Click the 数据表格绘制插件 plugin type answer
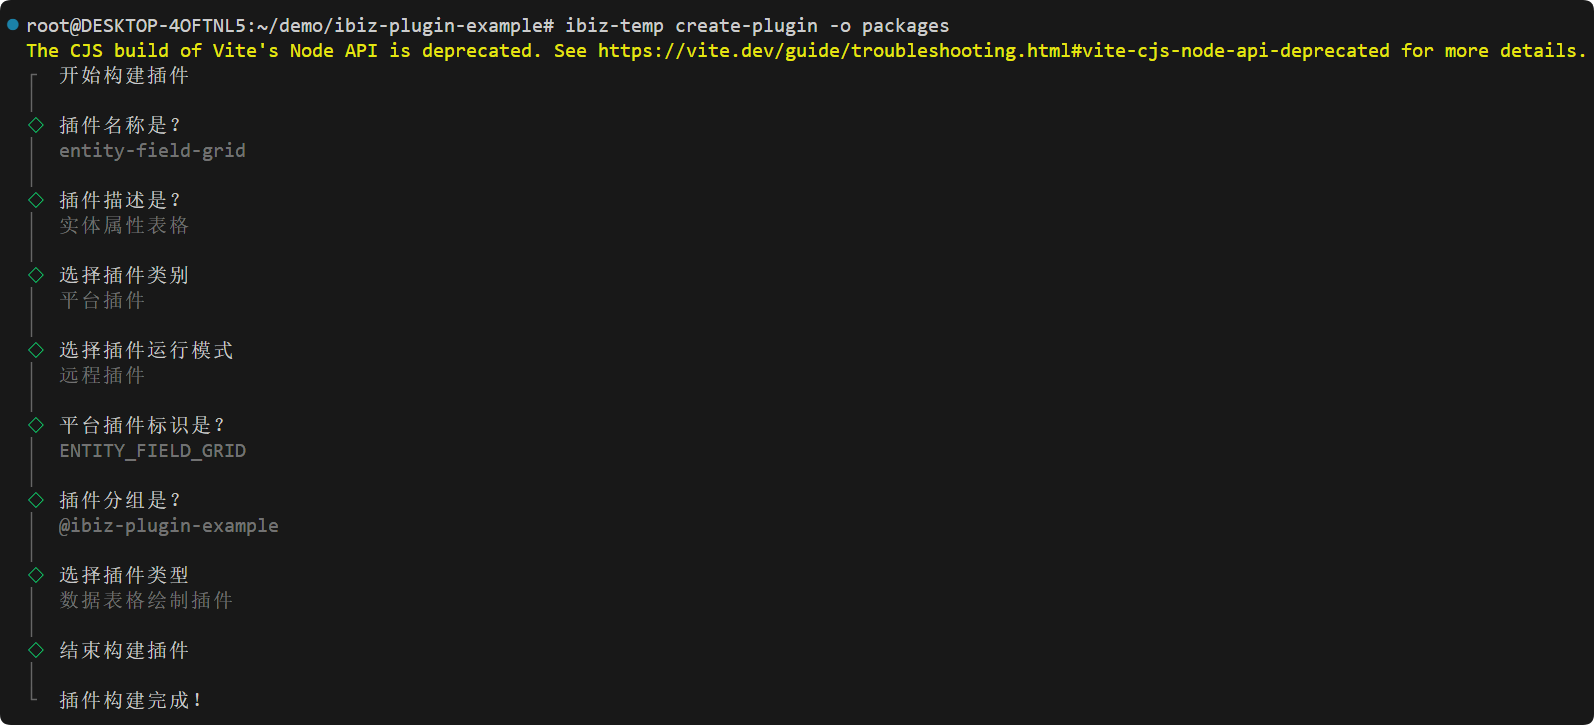Screen dimensions: 1594x725 point(146,601)
